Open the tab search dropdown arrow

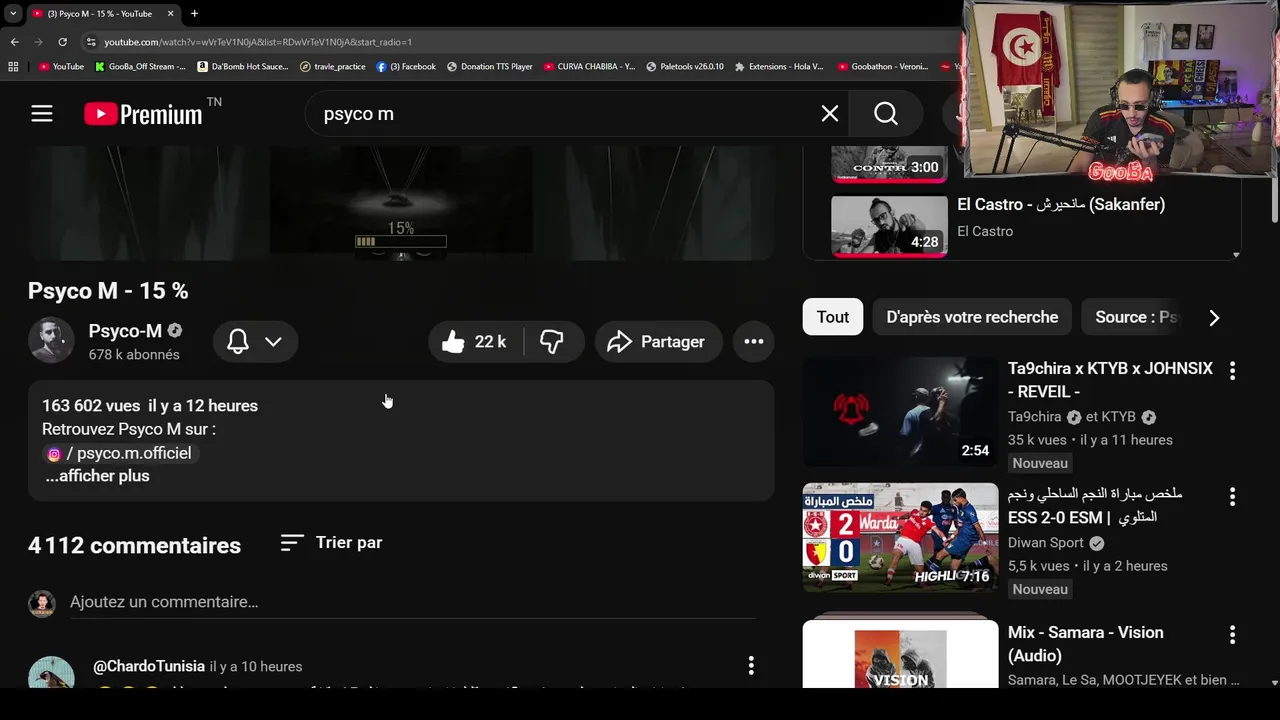[x=13, y=14]
